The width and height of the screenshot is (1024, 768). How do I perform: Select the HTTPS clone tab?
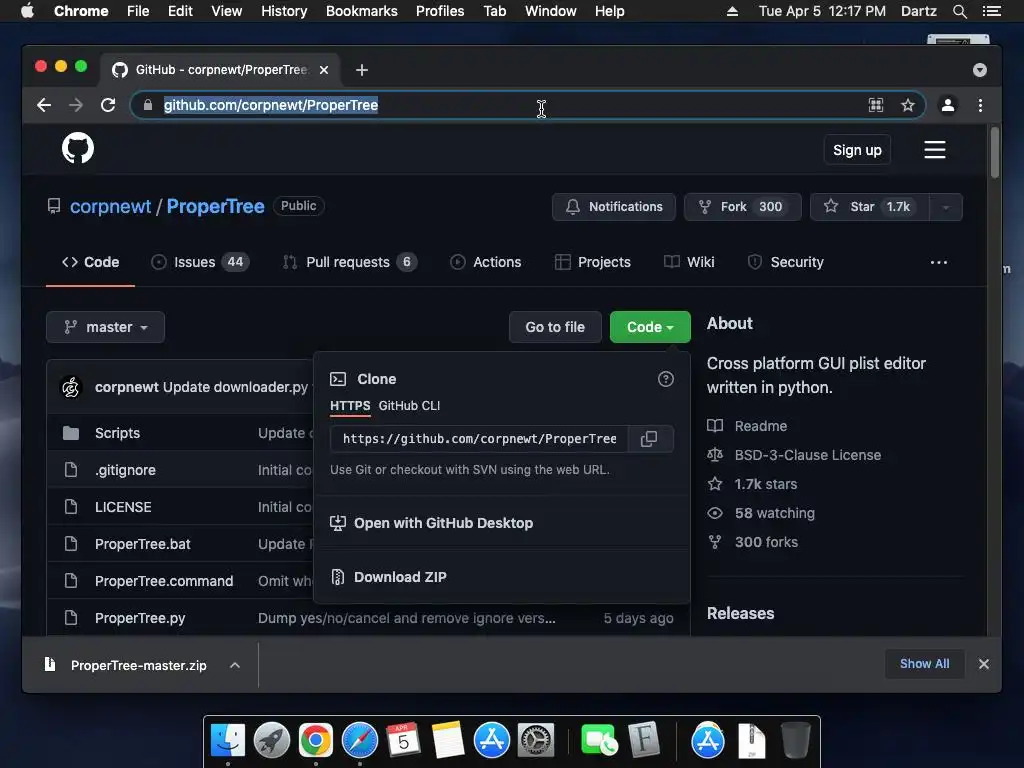point(350,406)
